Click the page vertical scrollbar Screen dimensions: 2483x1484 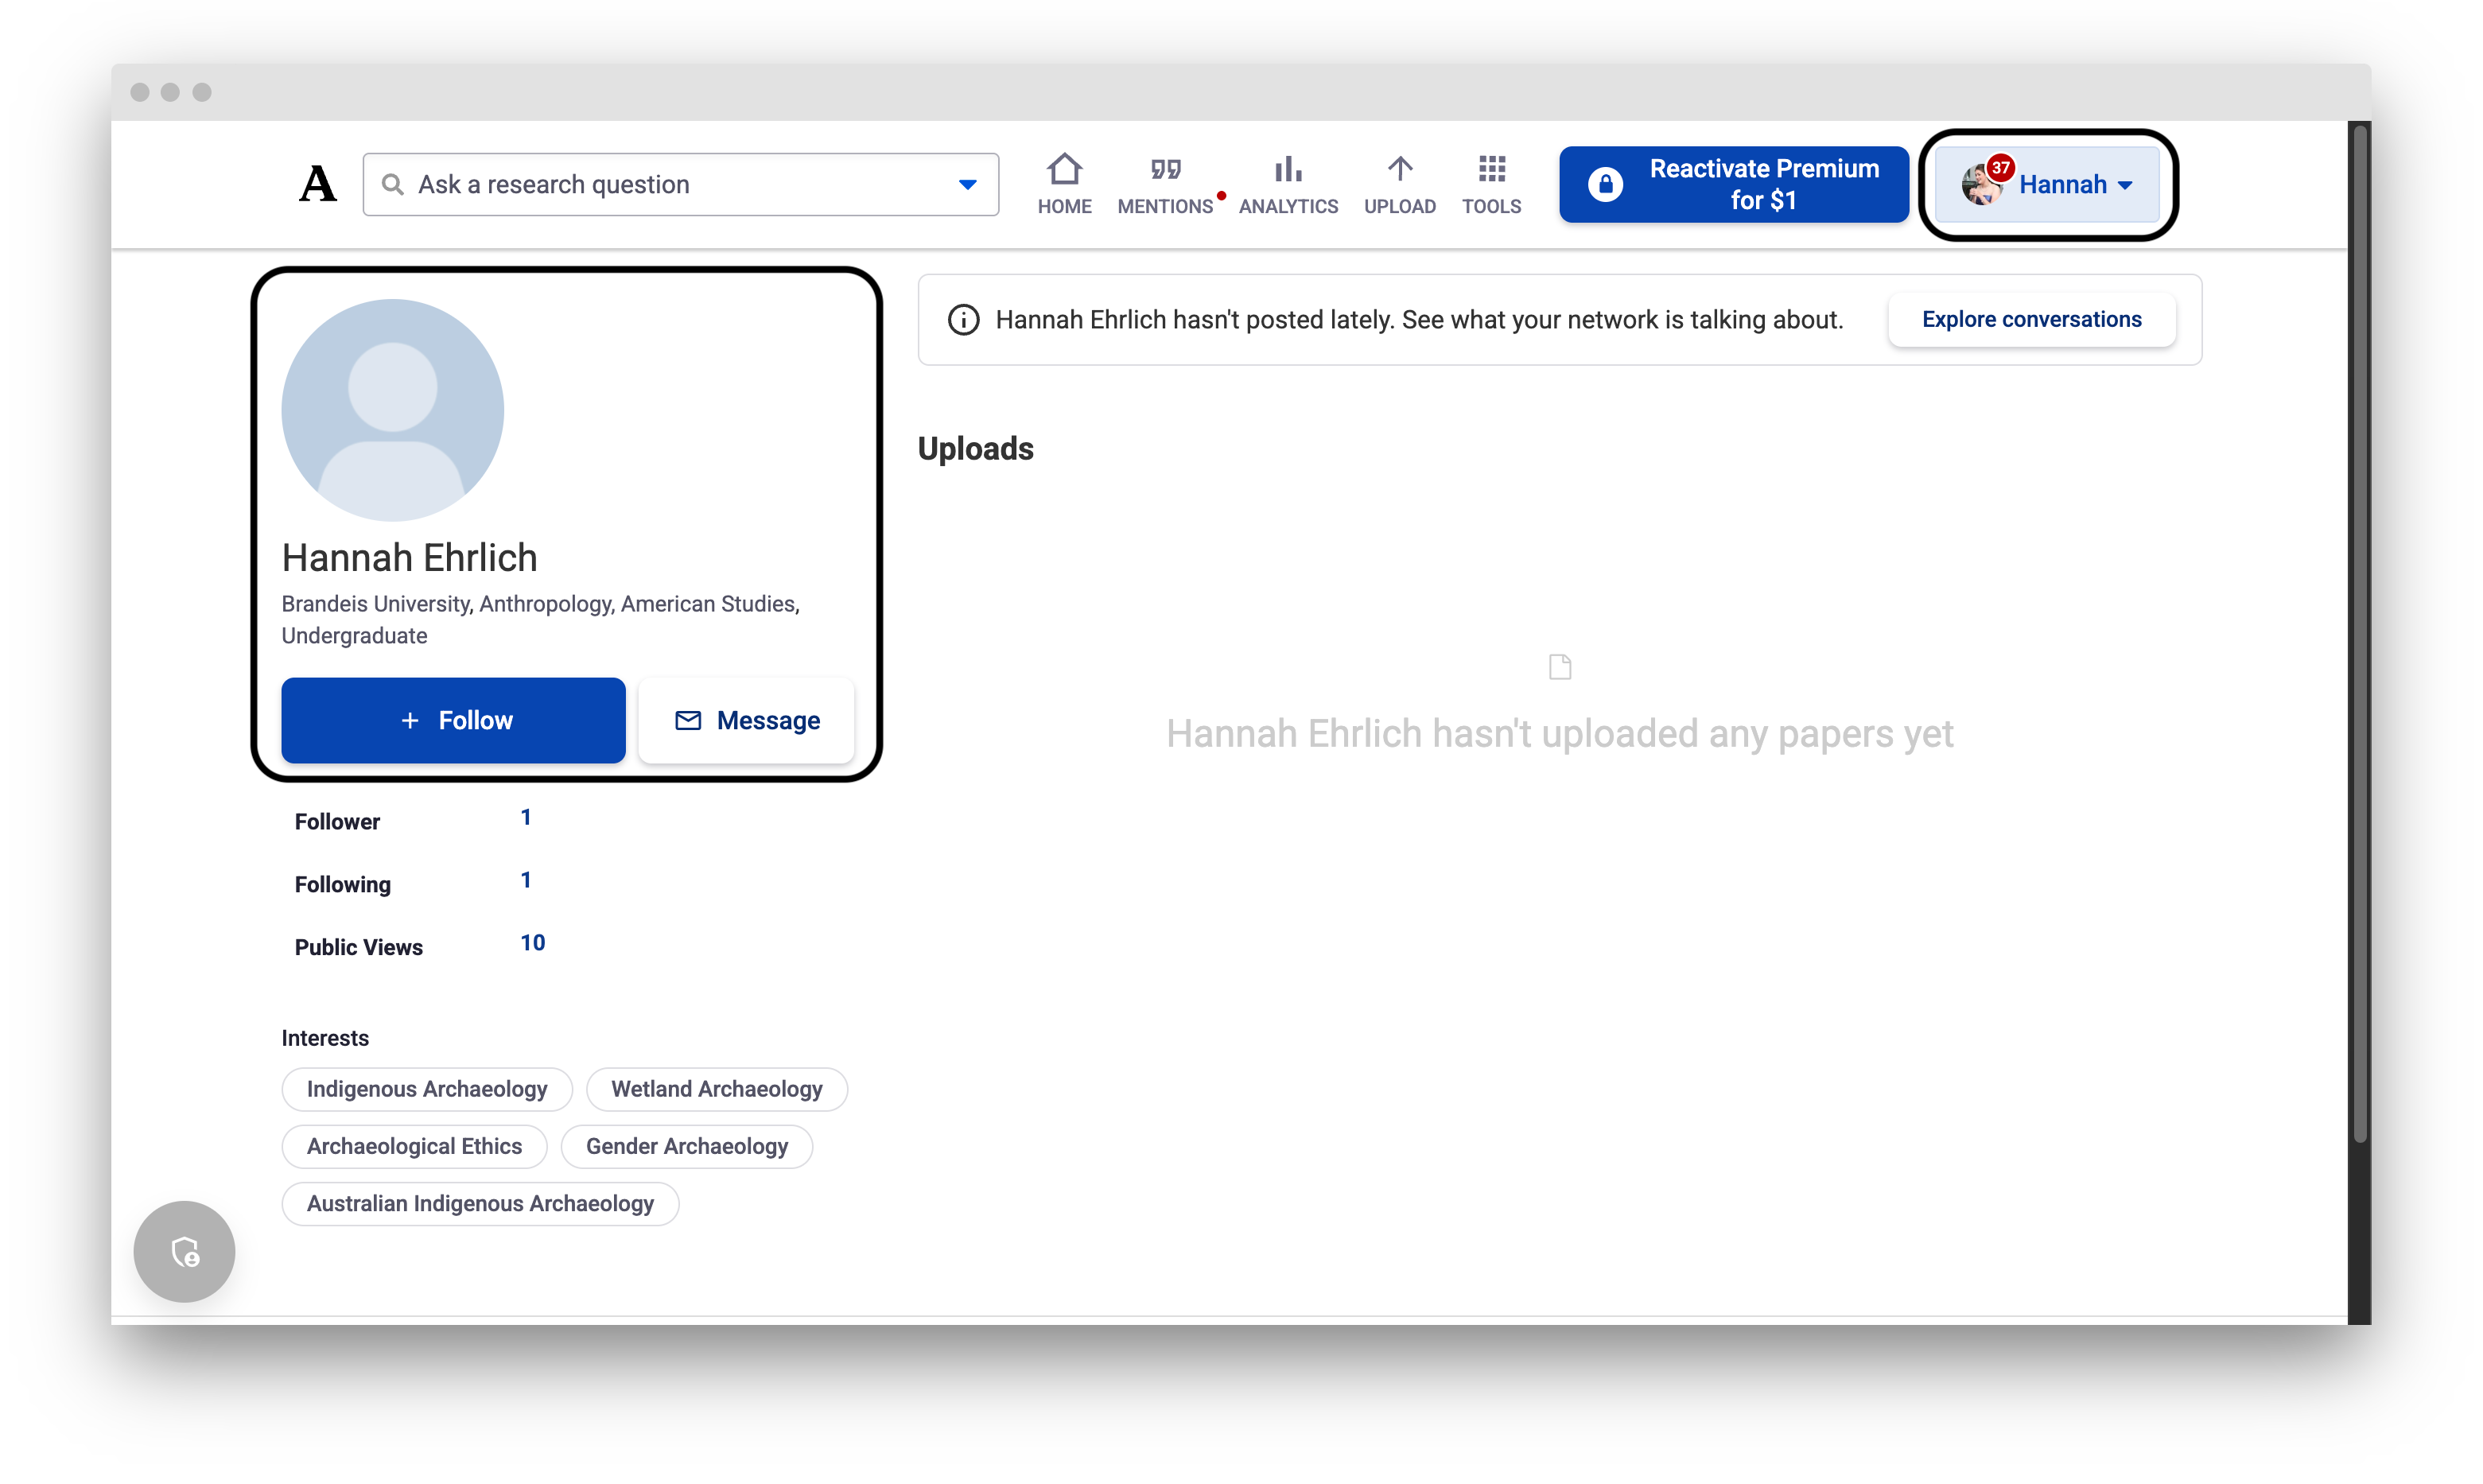2360,632
